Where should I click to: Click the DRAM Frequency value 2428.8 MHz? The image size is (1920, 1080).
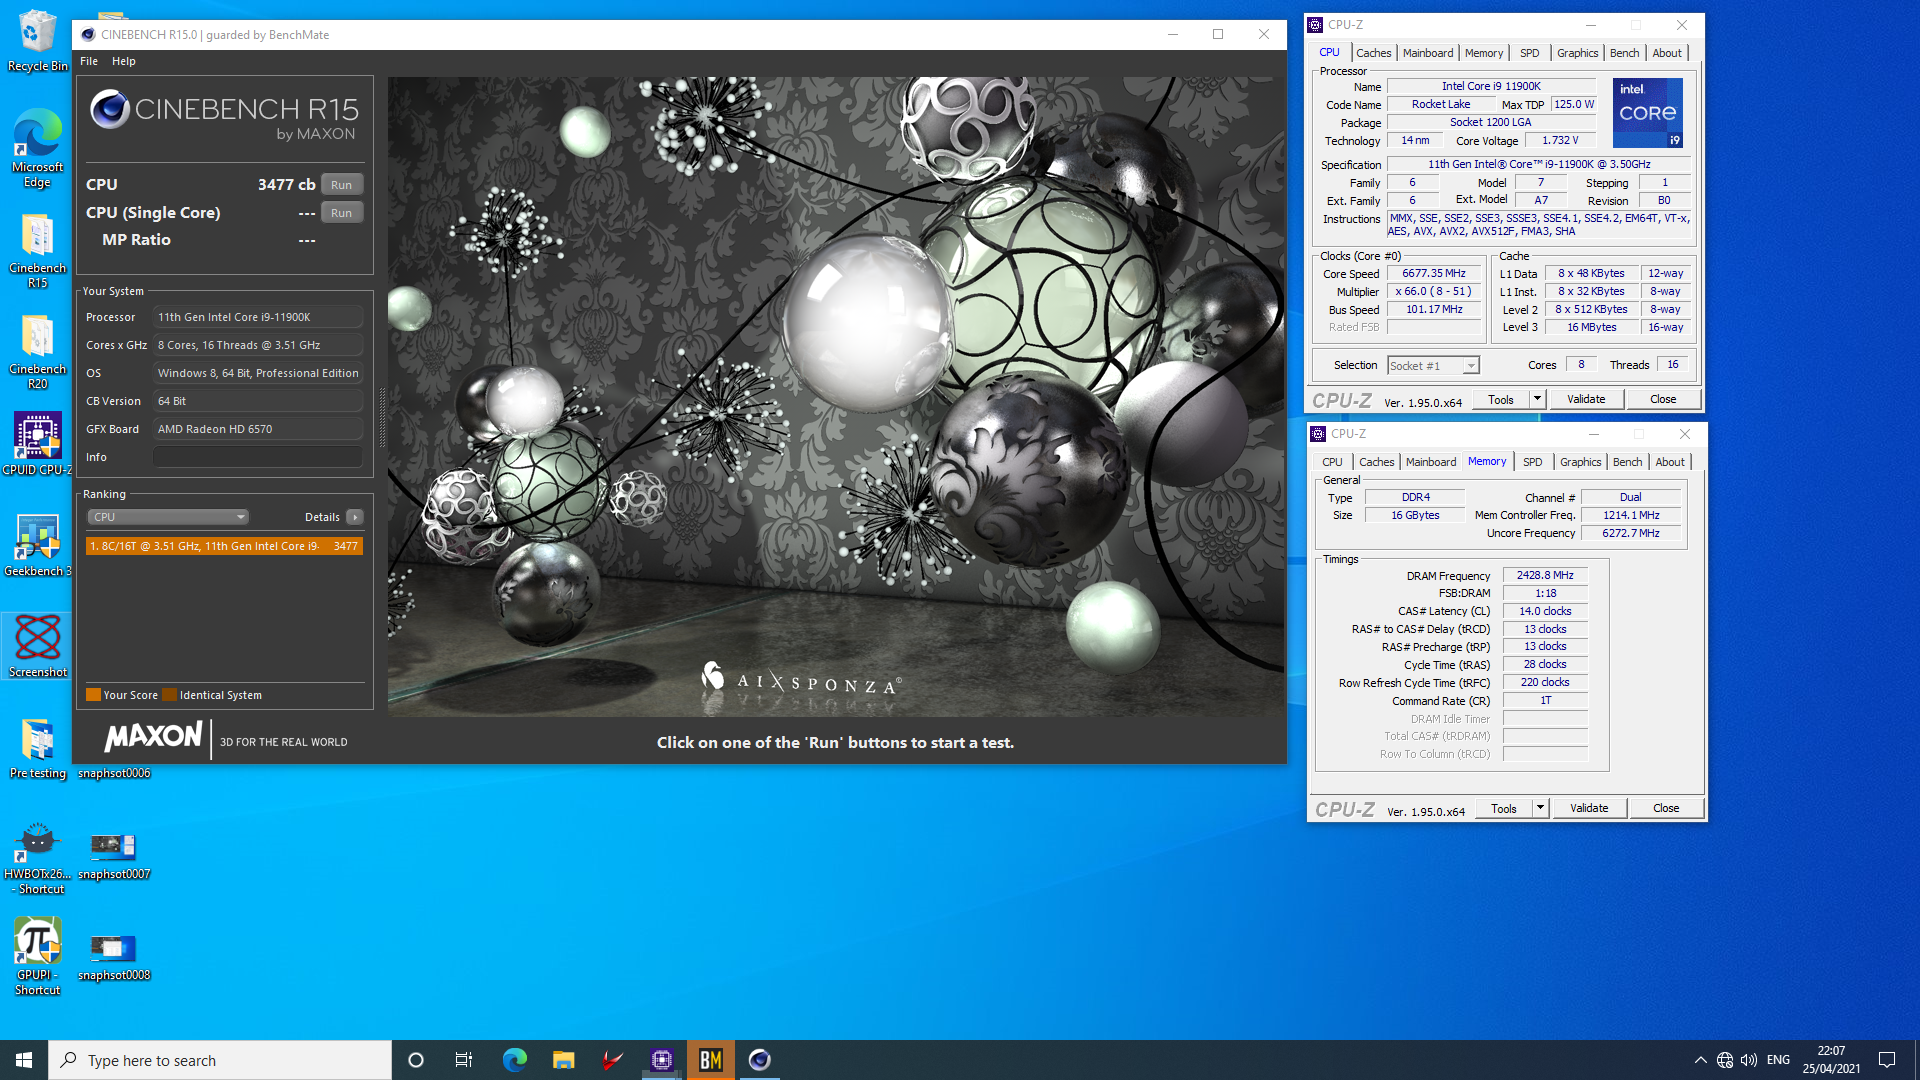1545,576
